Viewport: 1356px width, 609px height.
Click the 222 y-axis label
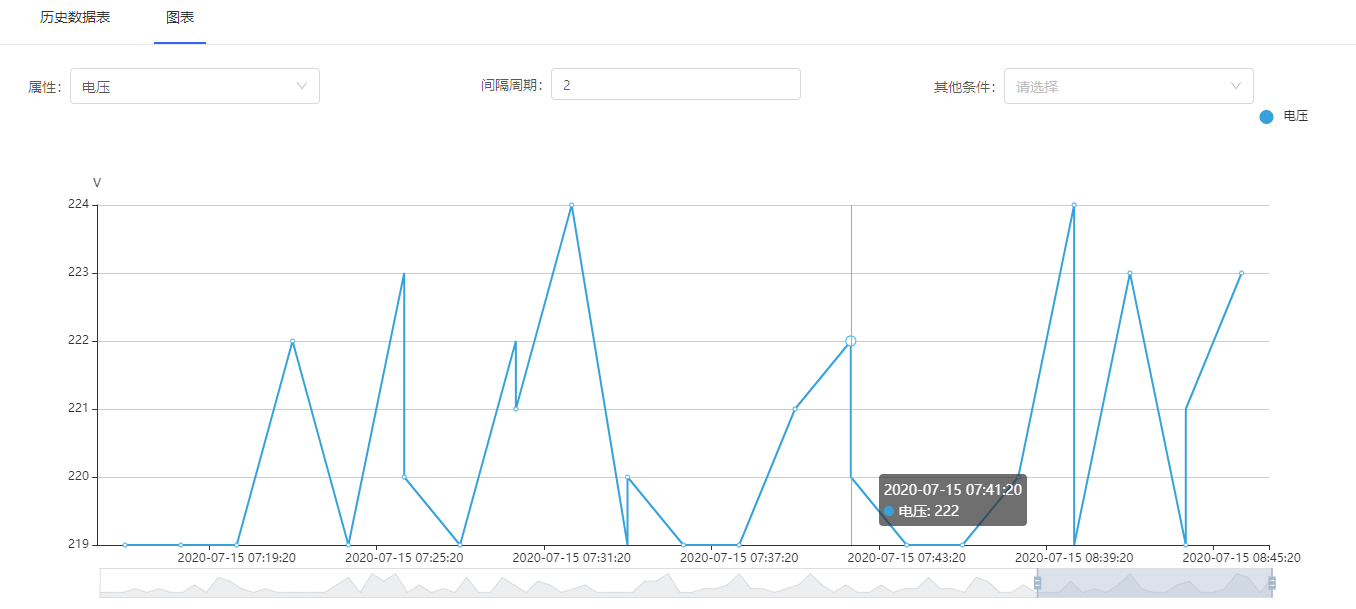79,340
